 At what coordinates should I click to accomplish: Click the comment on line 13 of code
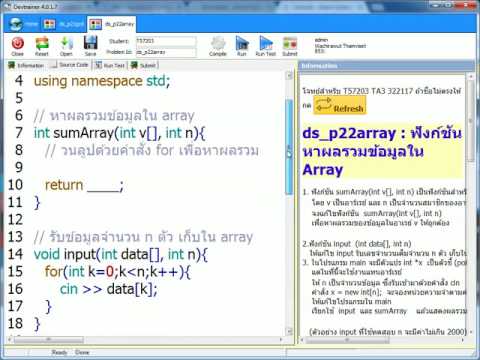(x=143, y=237)
